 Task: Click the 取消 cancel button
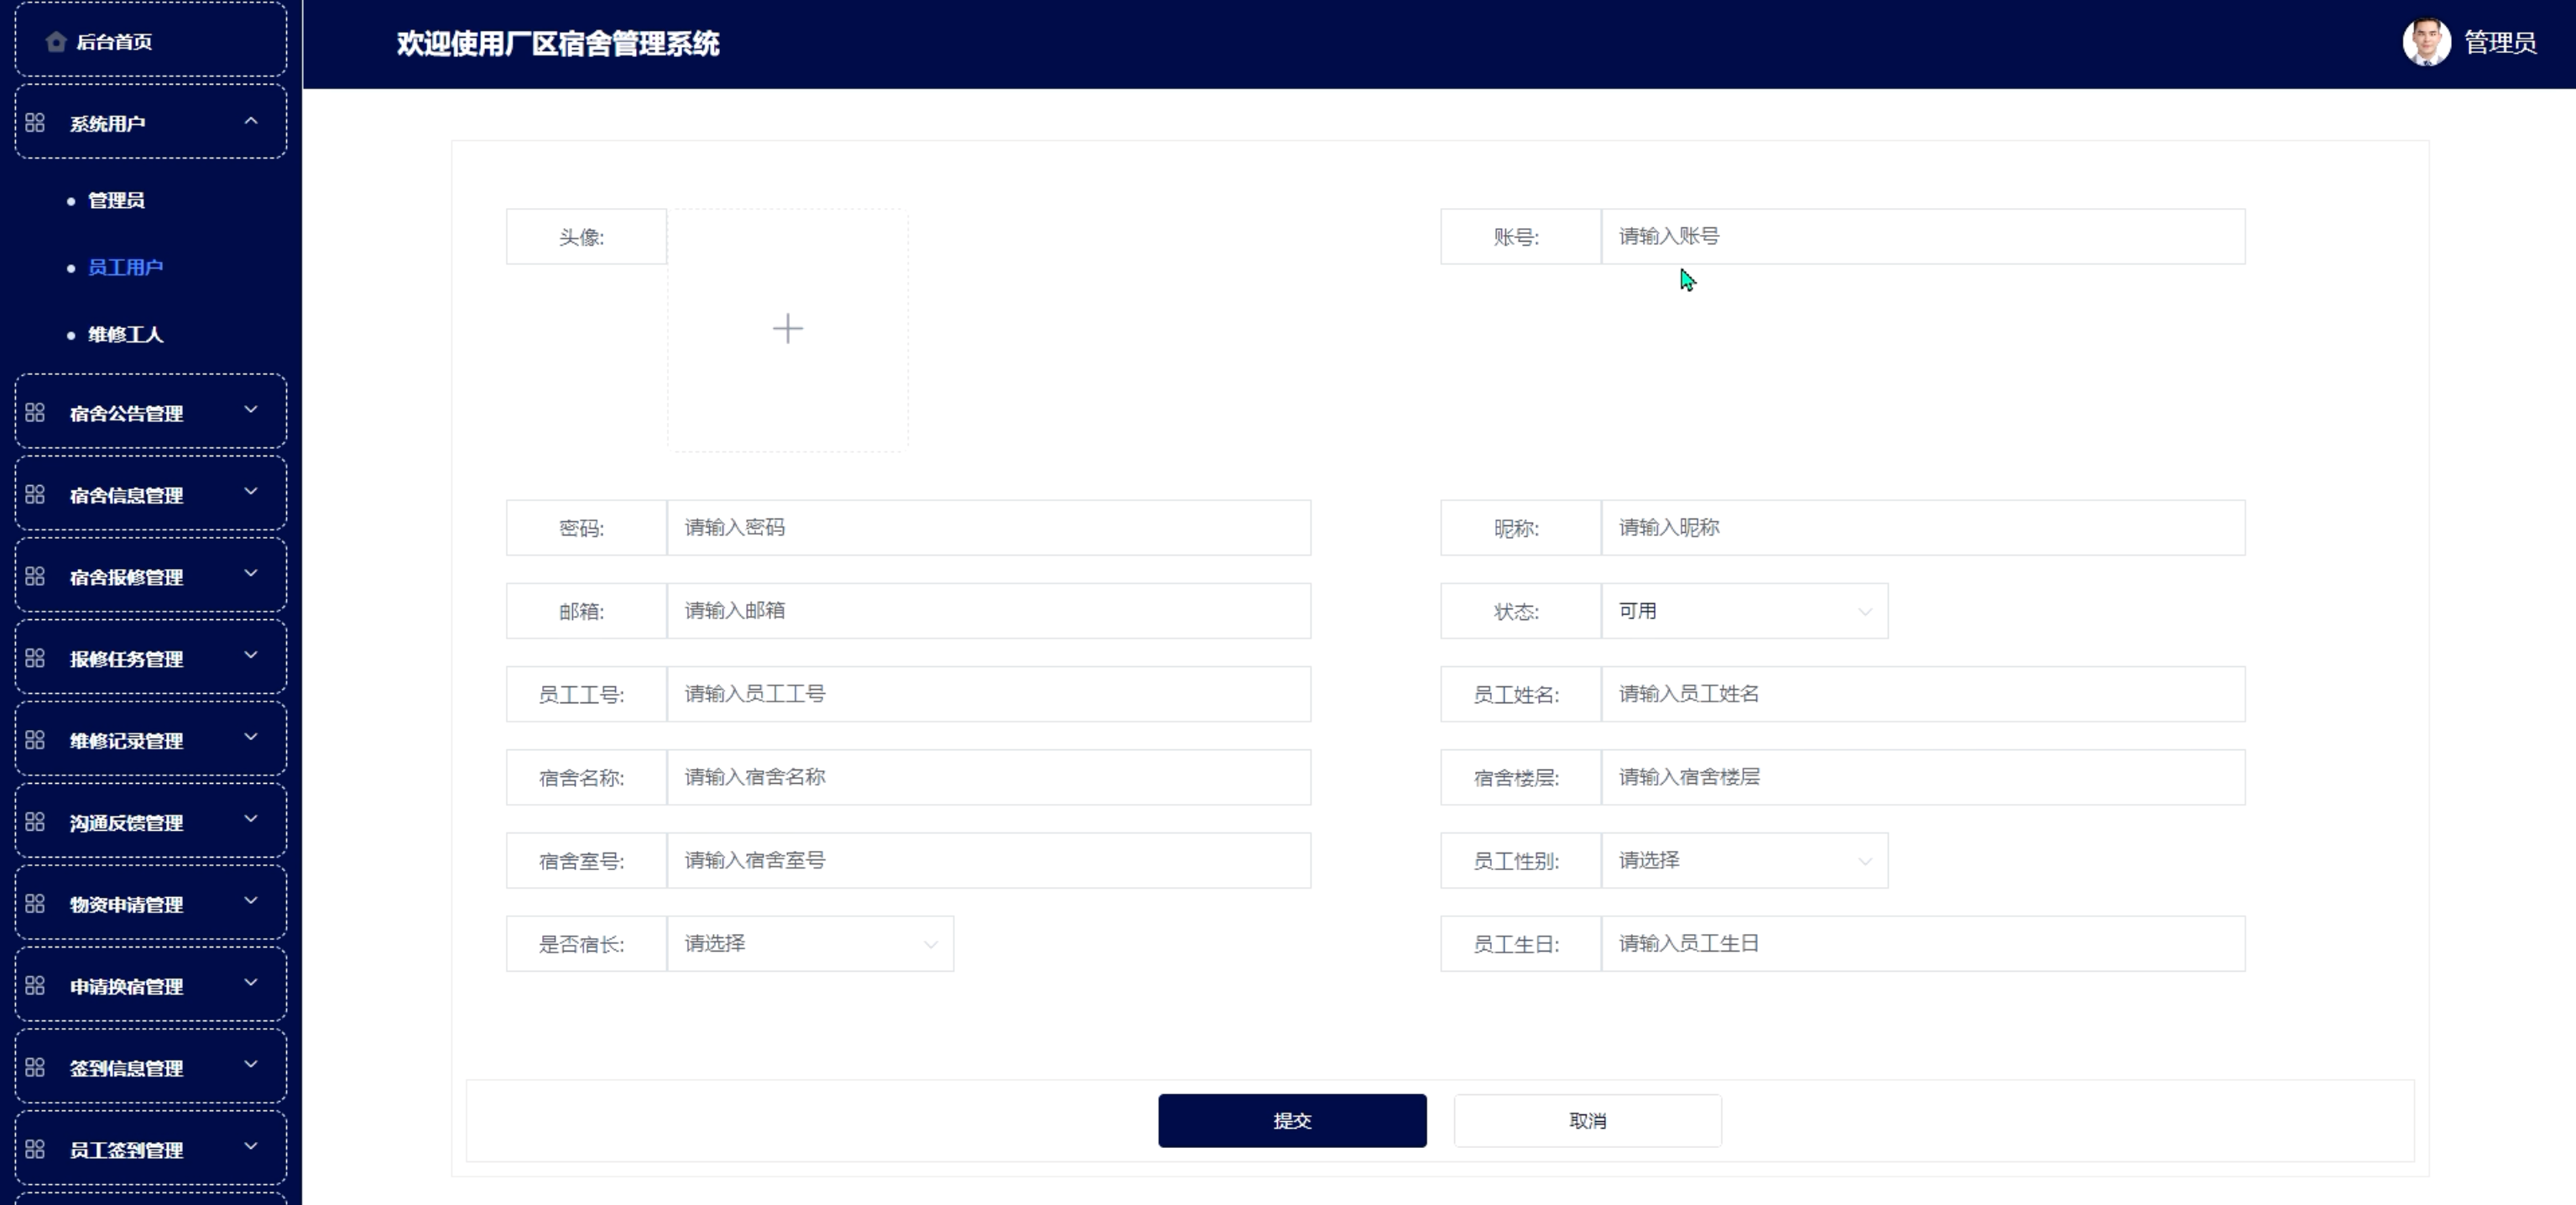(1586, 1121)
